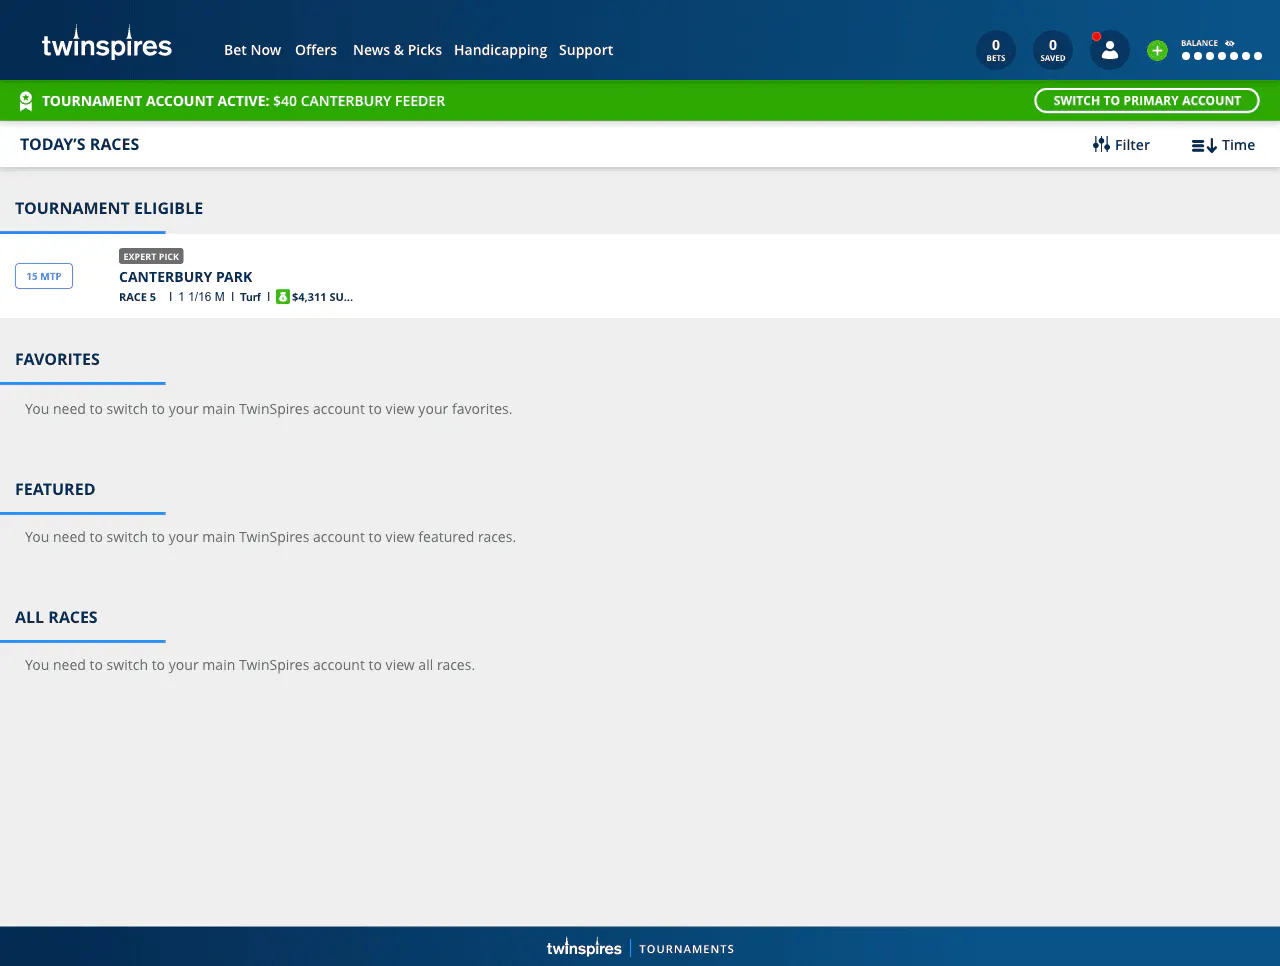Click the $4,311 purse amount text
The height and width of the screenshot is (966, 1280).
322,297
